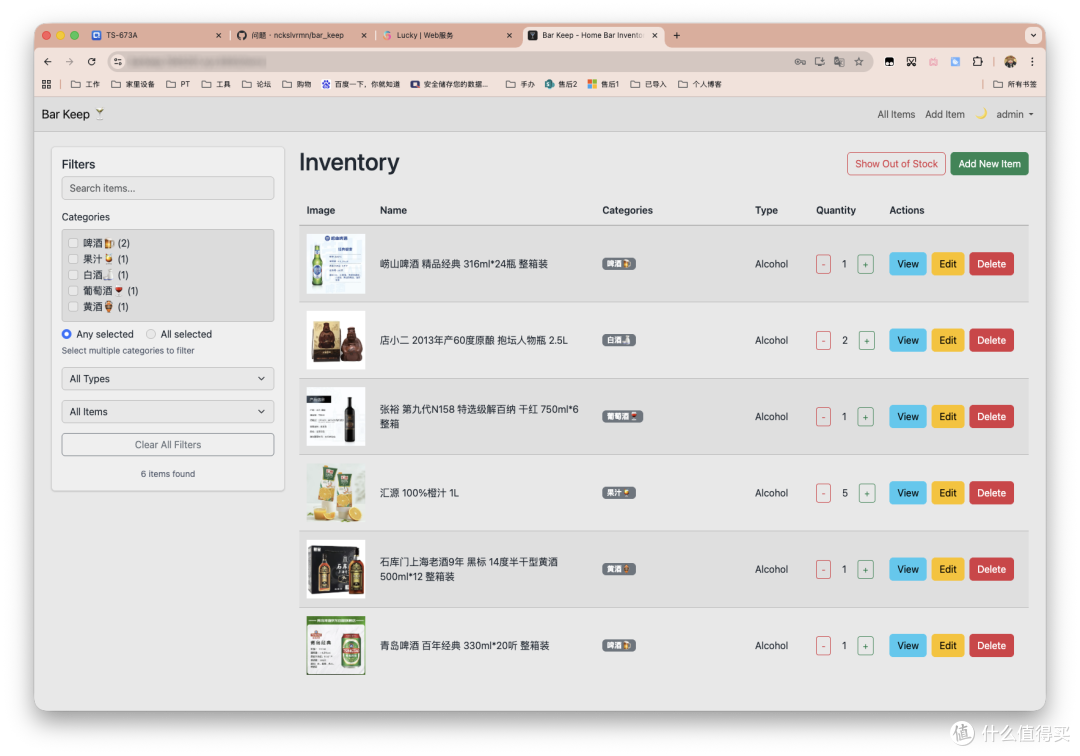View the 崂山啤酒 item
The image size is (1080, 756).
[908, 264]
